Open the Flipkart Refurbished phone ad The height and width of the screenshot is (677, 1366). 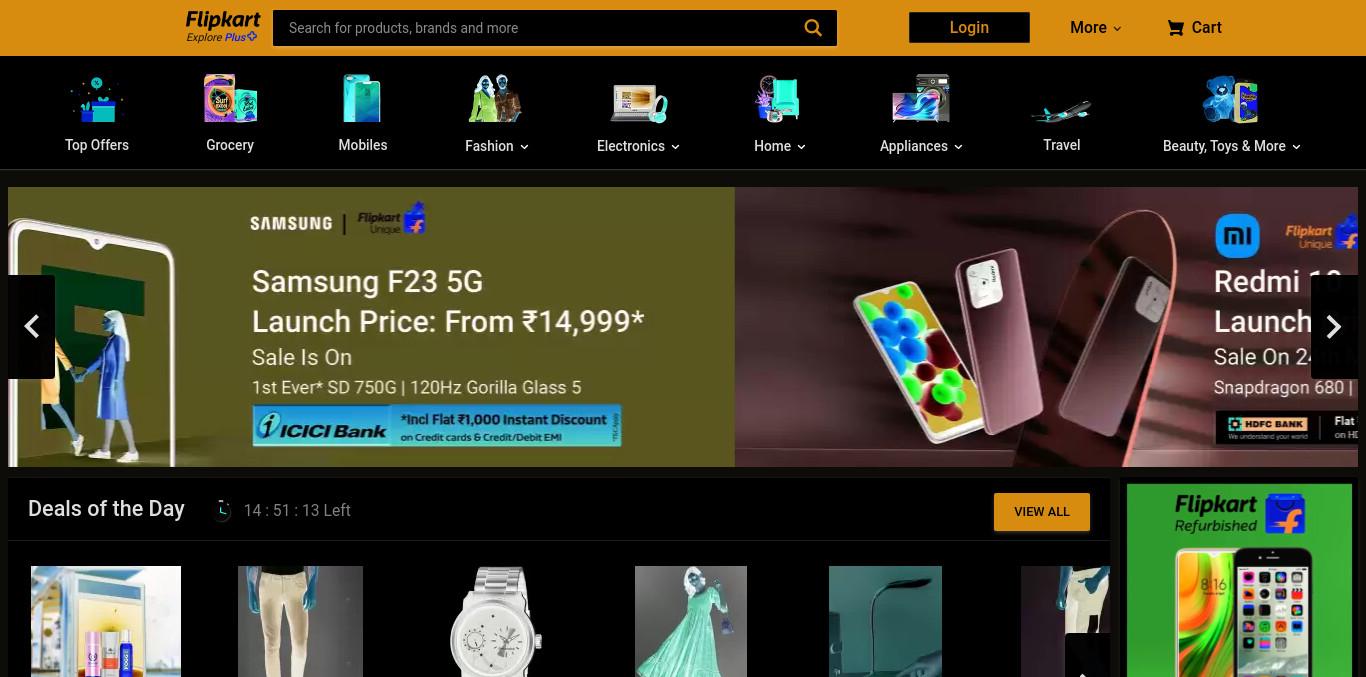[1239, 580]
